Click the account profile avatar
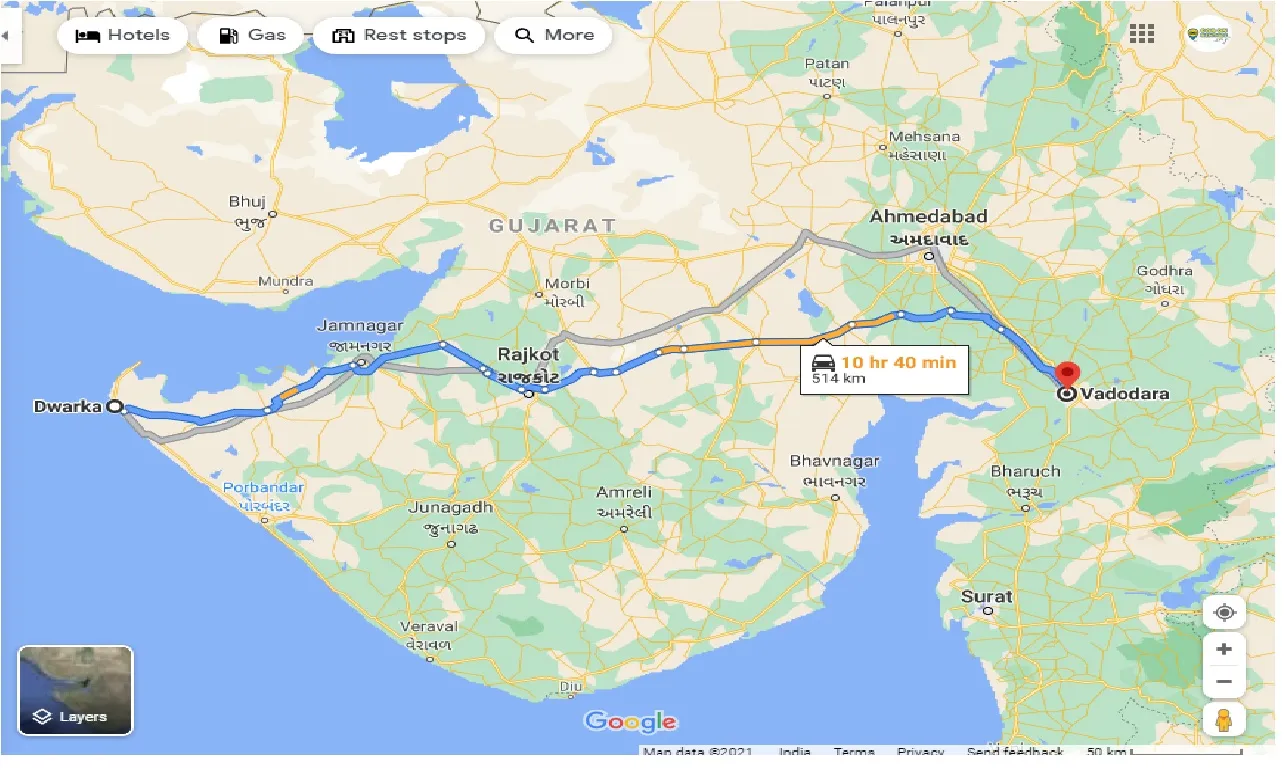The height and width of the screenshot is (770, 1284). [1208, 34]
